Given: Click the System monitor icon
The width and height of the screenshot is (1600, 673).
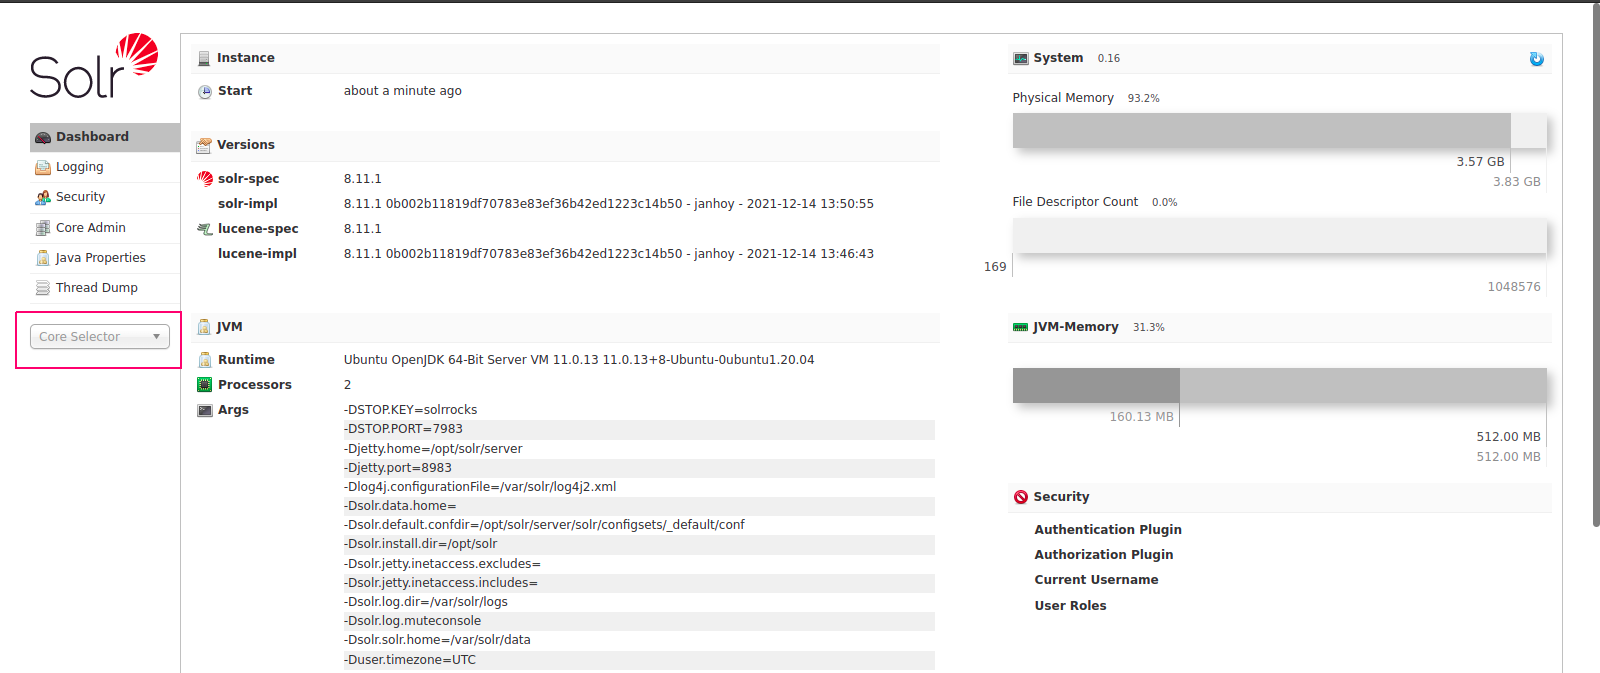Looking at the screenshot, I should click(1021, 59).
